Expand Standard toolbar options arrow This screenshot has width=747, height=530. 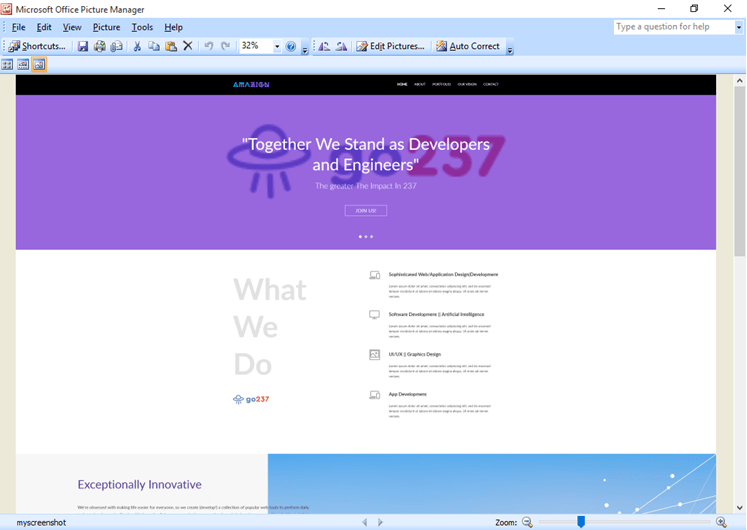click(305, 49)
